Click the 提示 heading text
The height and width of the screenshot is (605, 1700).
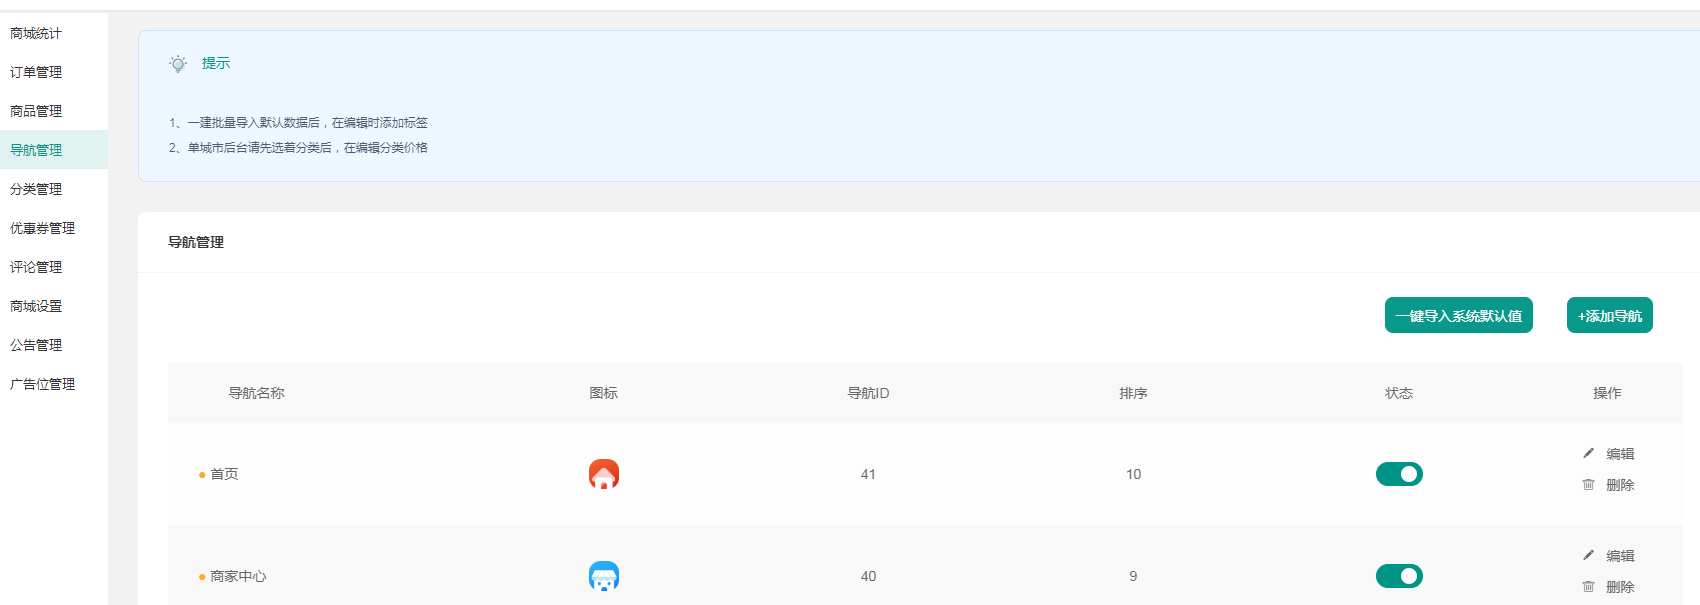[x=216, y=63]
